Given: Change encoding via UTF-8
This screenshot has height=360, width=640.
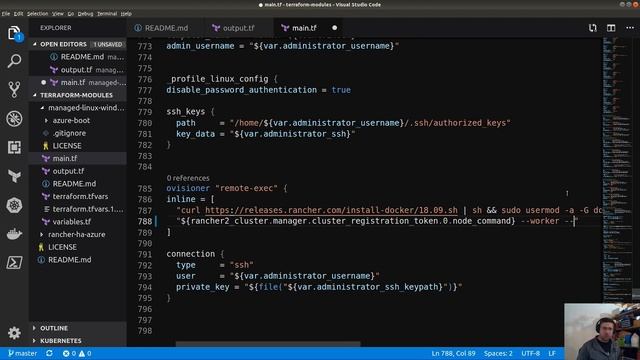Looking at the screenshot, I should (531, 353).
